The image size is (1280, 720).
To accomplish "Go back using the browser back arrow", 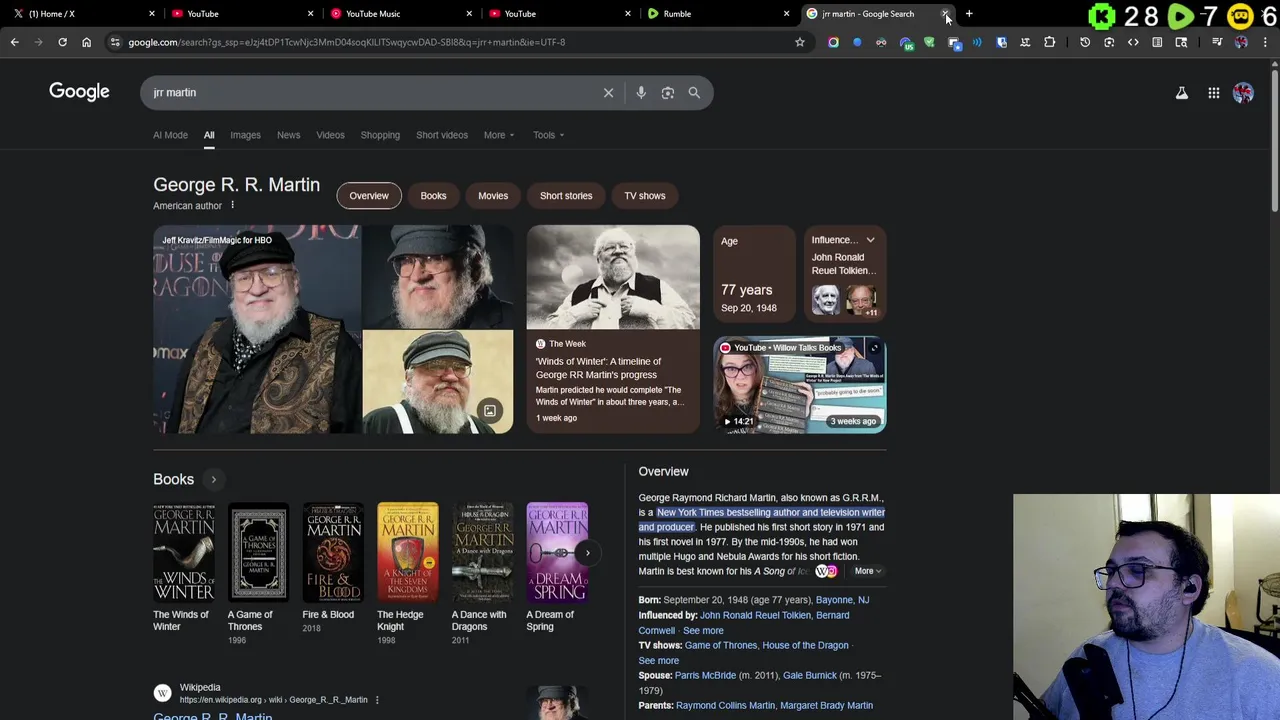I will coord(14,42).
